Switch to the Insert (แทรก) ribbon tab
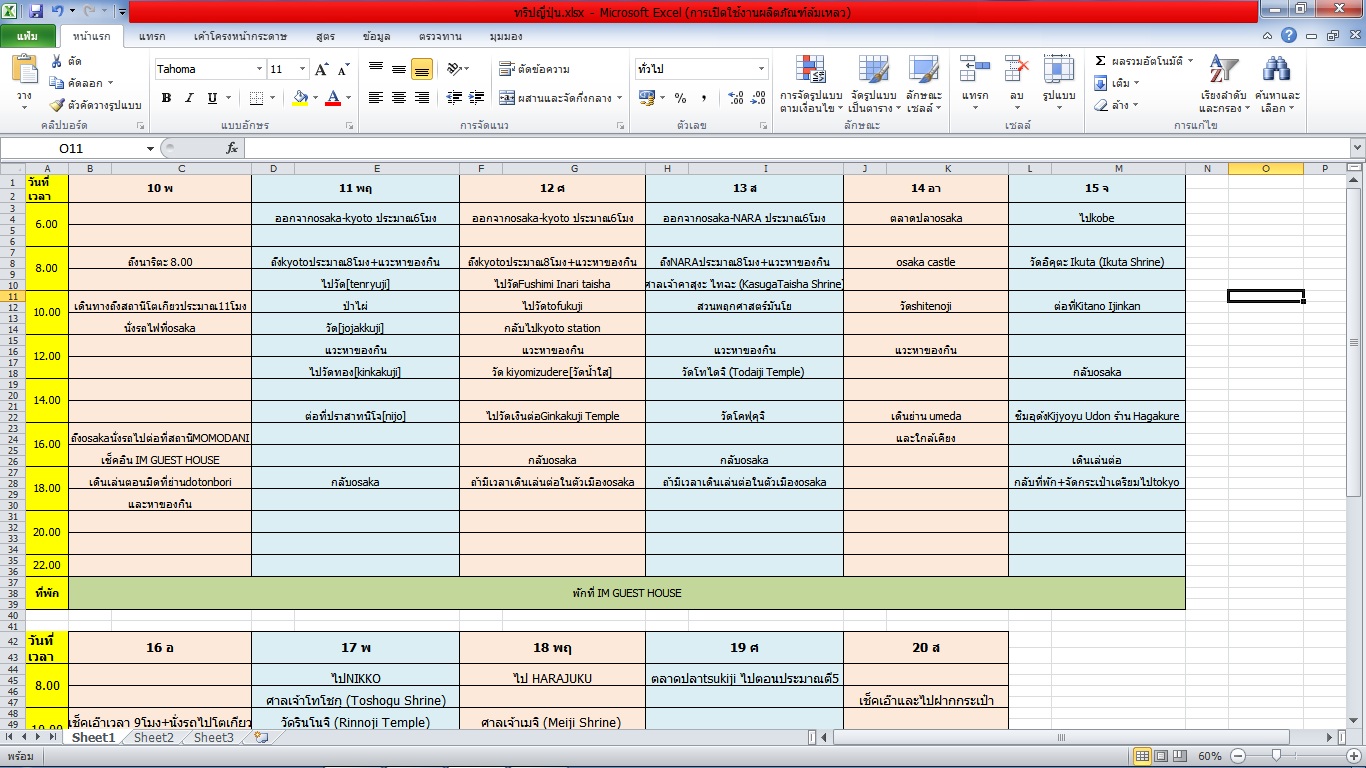Image resolution: width=1366 pixels, height=768 pixels. pos(152,36)
